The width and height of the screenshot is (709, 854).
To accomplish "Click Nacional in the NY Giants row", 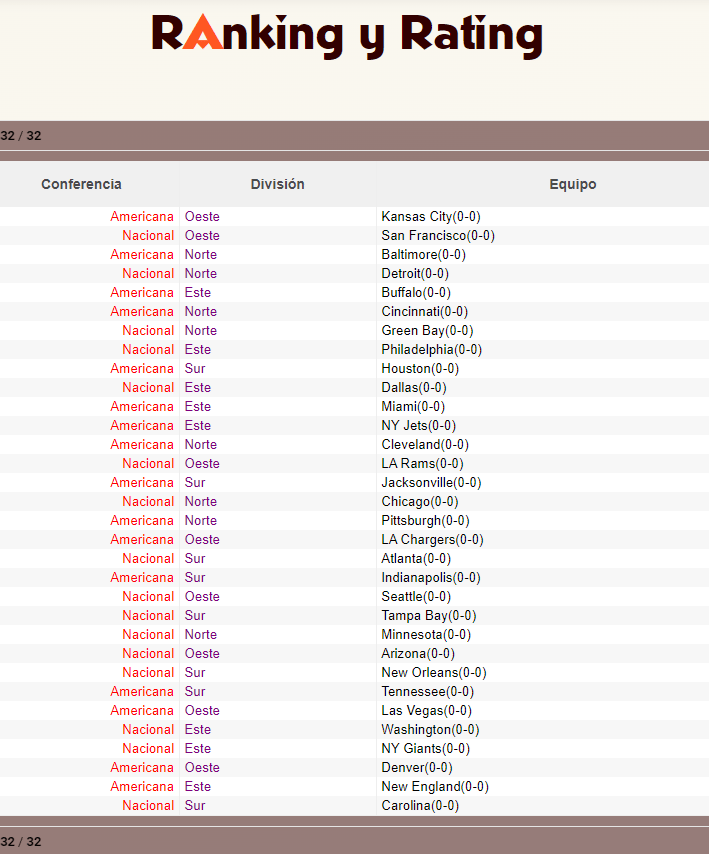I will pos(148,748).
